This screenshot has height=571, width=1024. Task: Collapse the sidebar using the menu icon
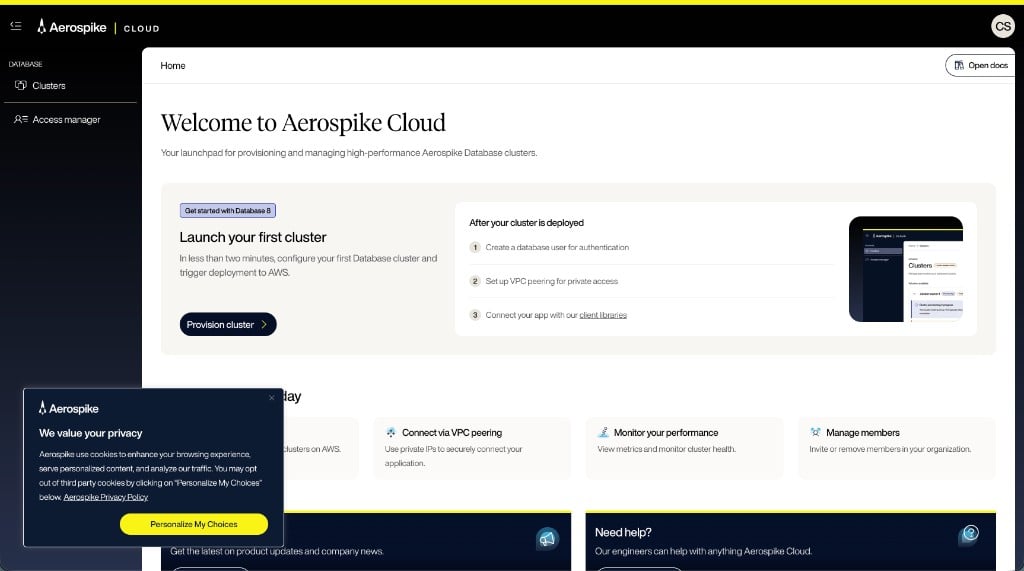click(x=16, y=26)
